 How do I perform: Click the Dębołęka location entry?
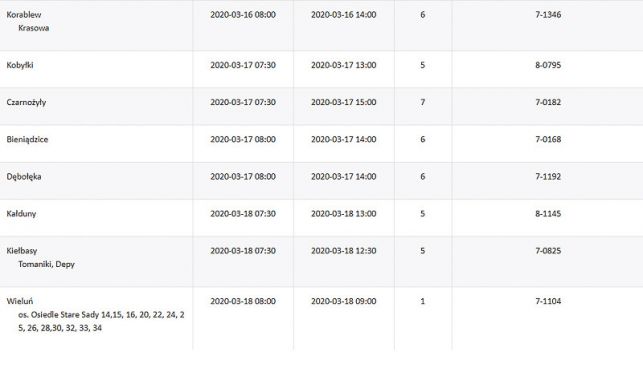[x=24, y=177]
